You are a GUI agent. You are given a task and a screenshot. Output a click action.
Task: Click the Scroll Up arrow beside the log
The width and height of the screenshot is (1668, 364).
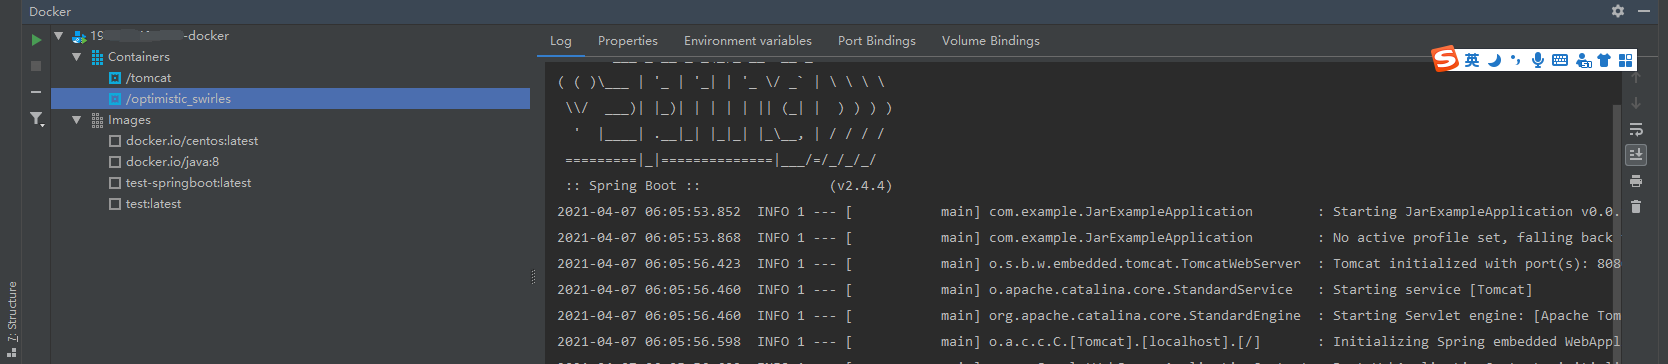click(x=1636, y=77)
